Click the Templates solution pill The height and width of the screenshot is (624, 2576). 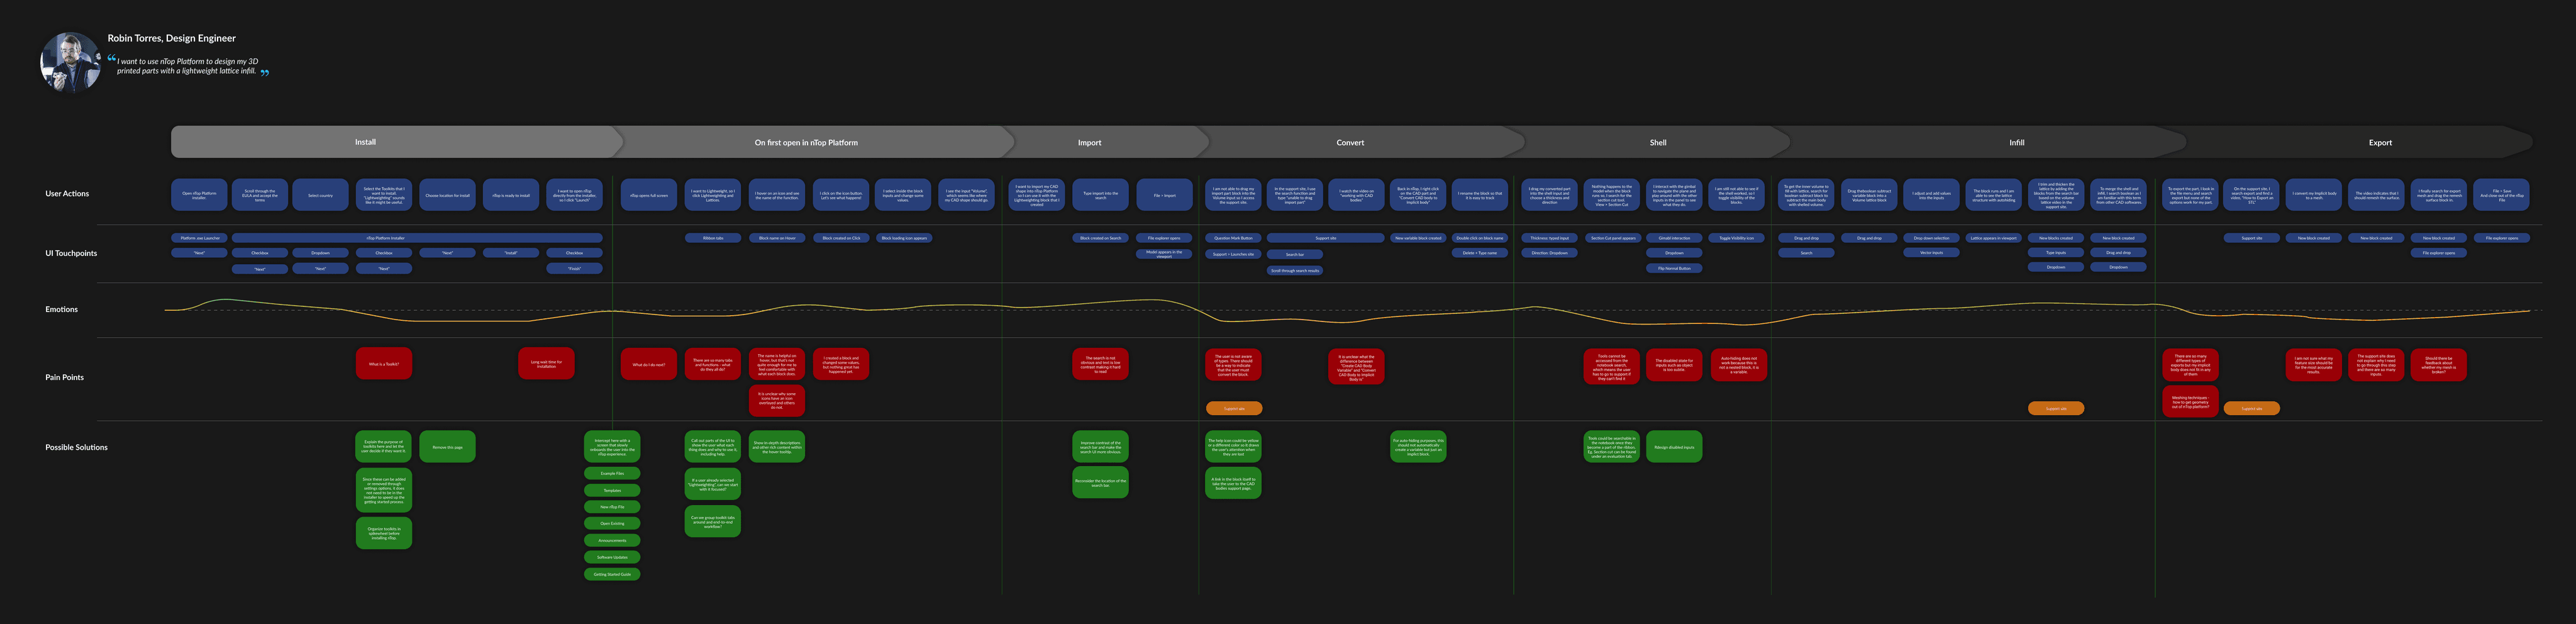click(x=612, y=490)
